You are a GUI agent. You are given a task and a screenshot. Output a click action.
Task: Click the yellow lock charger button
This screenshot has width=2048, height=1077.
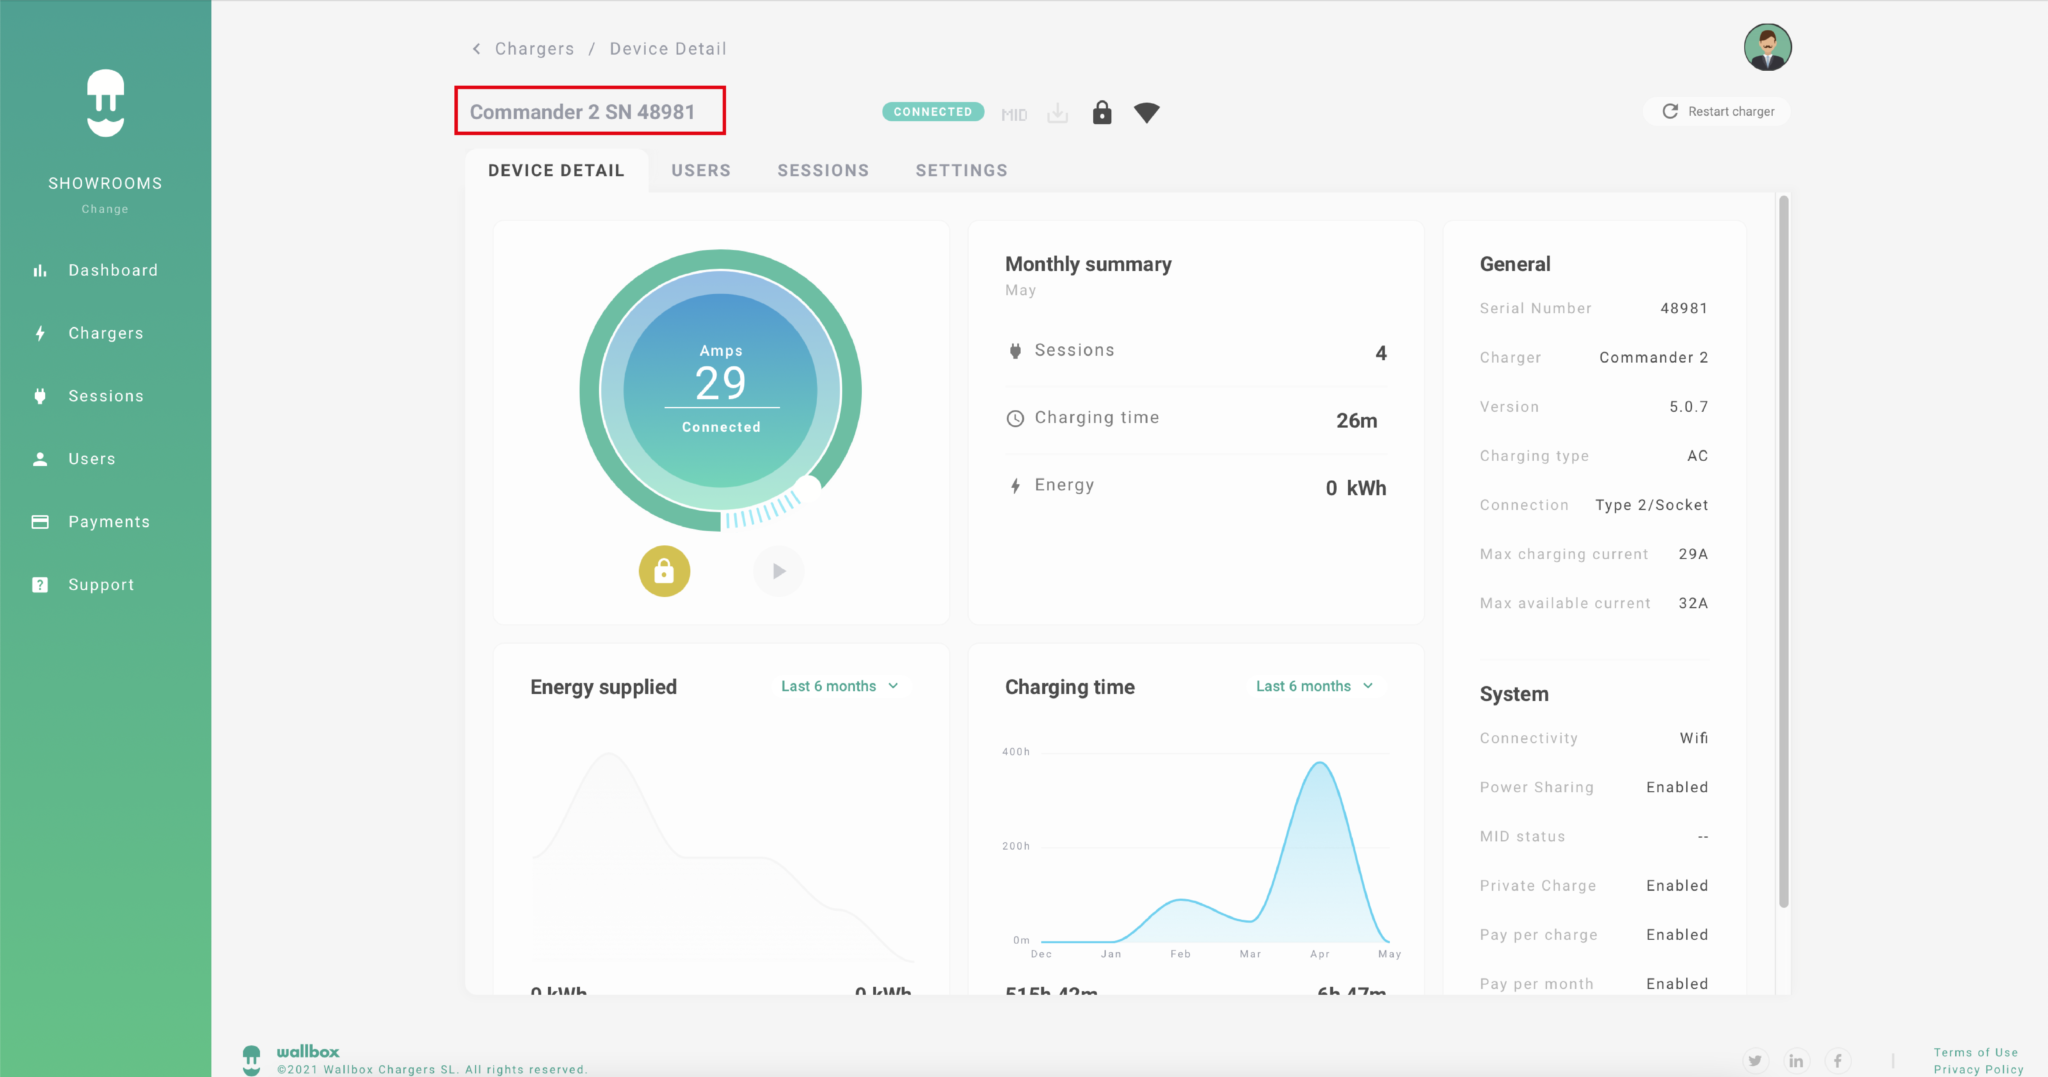pyautogui.click(x=664, y=571)
